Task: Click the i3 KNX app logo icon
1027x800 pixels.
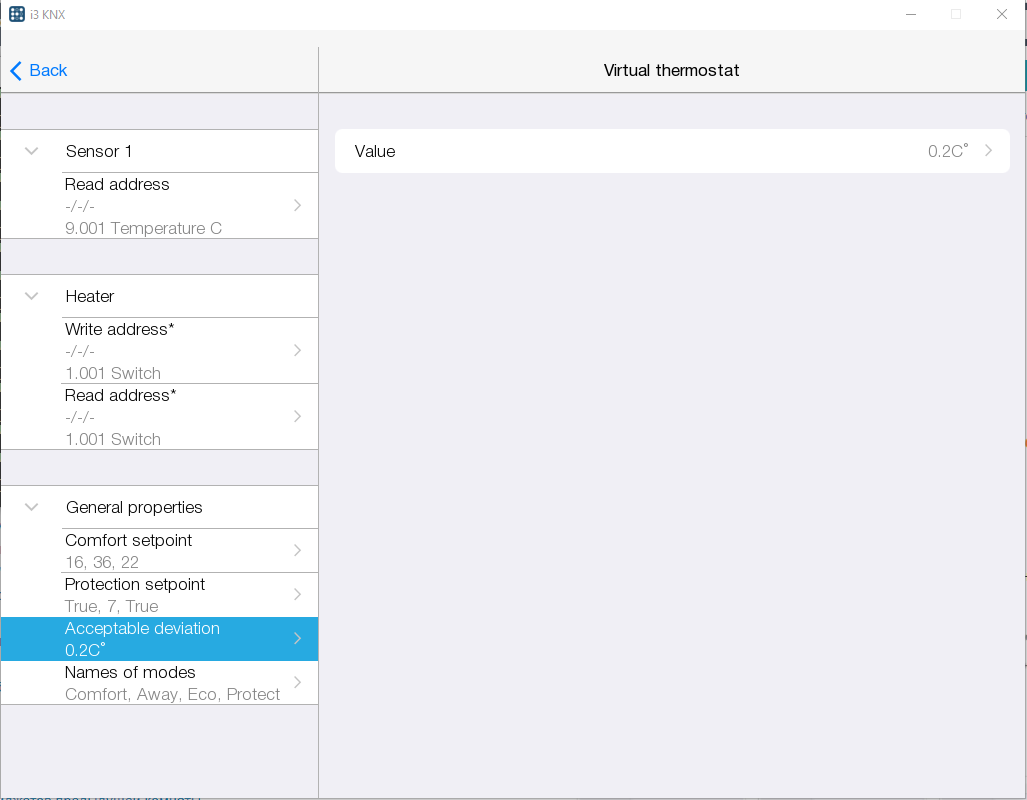Action: point(17,14)
